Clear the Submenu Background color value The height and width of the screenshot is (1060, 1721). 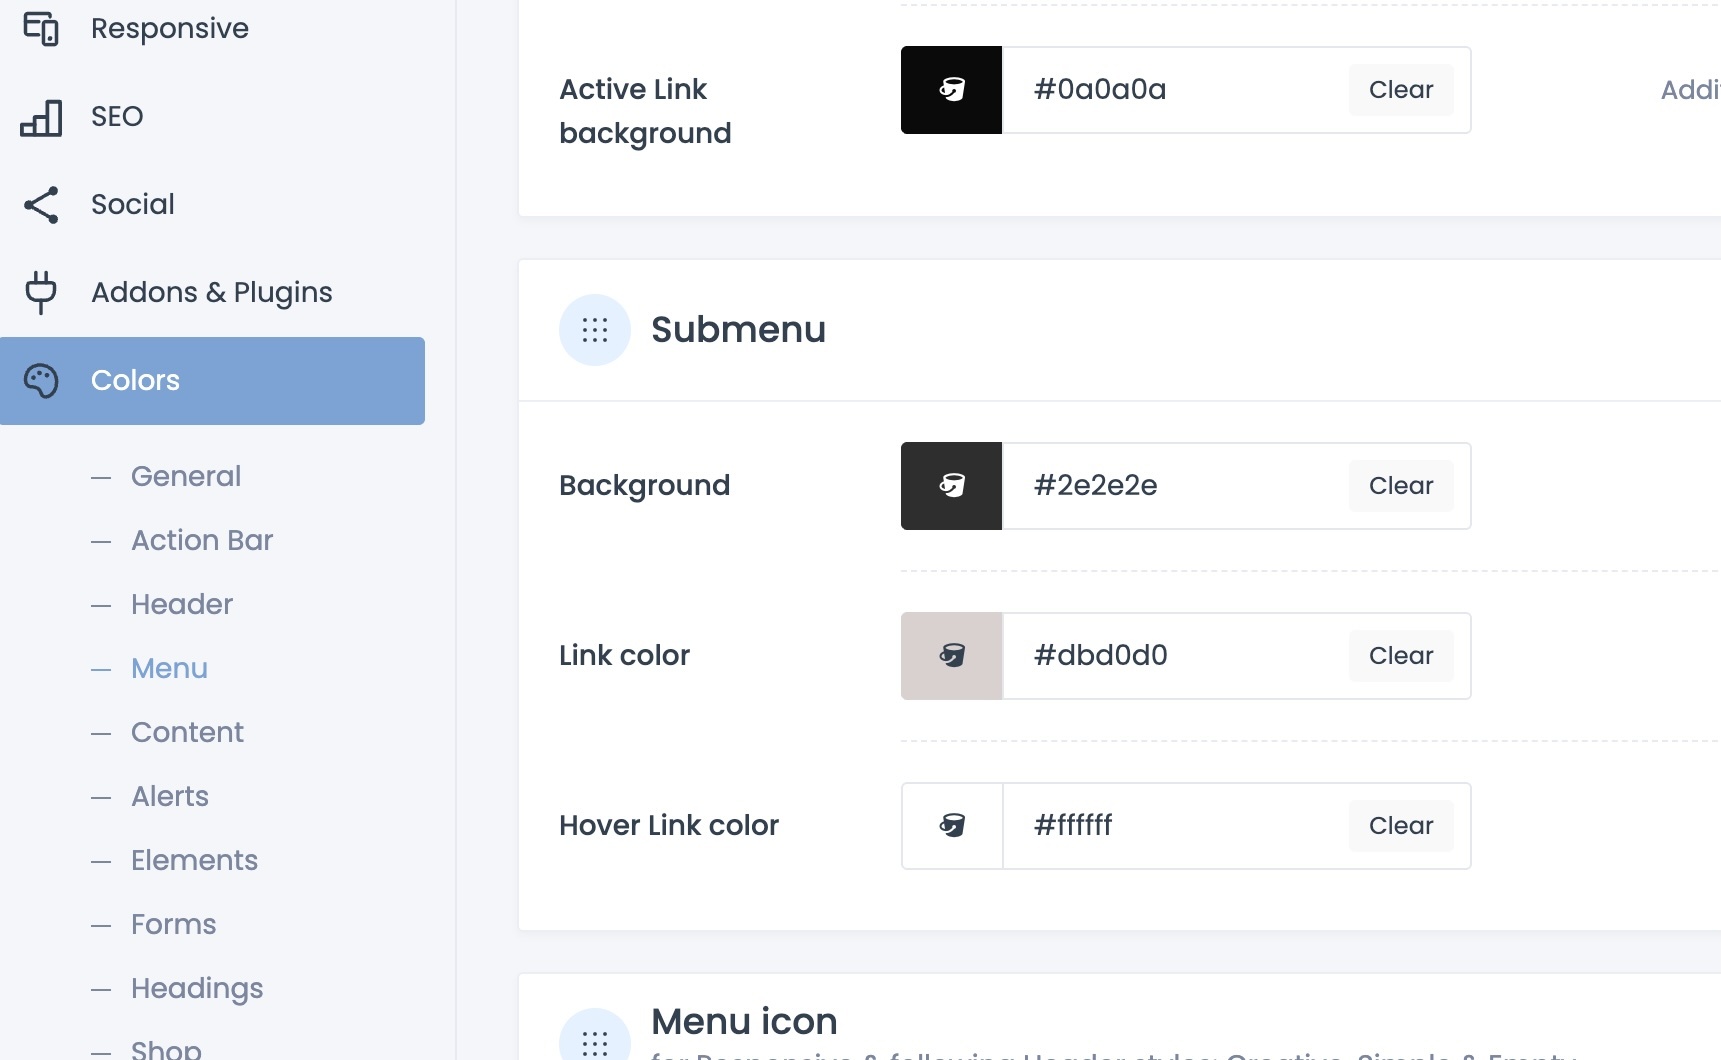click(x=1400, y=486)
